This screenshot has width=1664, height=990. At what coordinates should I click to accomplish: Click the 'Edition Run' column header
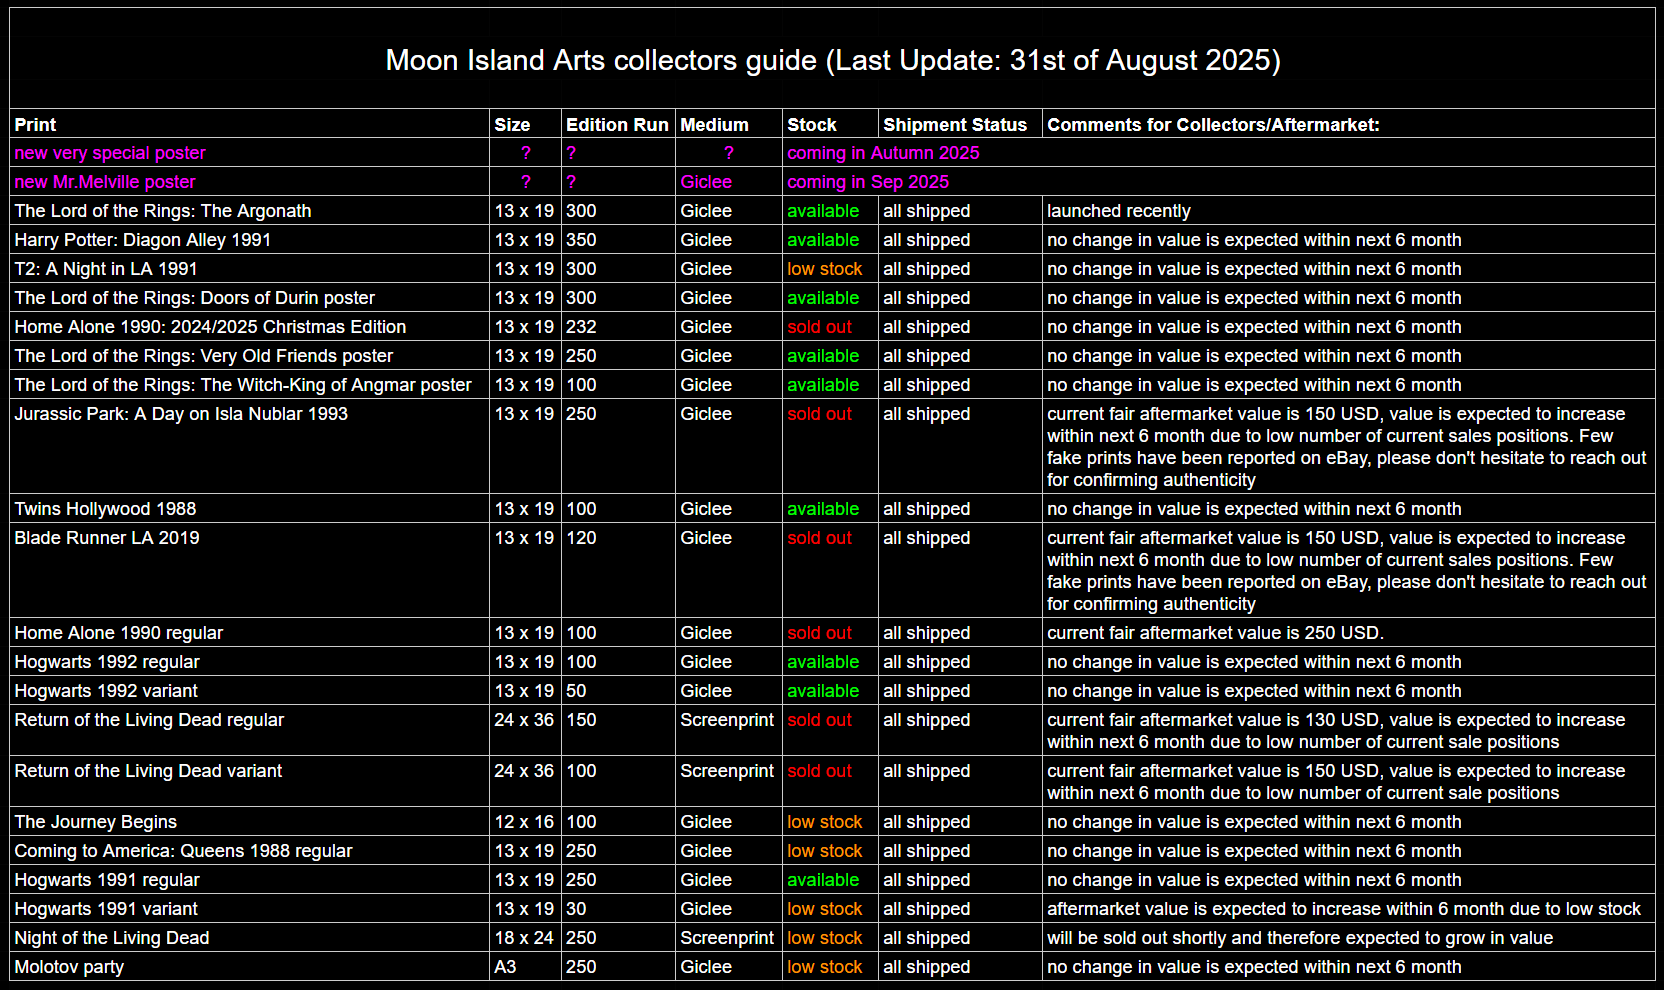tap(617, 124)
